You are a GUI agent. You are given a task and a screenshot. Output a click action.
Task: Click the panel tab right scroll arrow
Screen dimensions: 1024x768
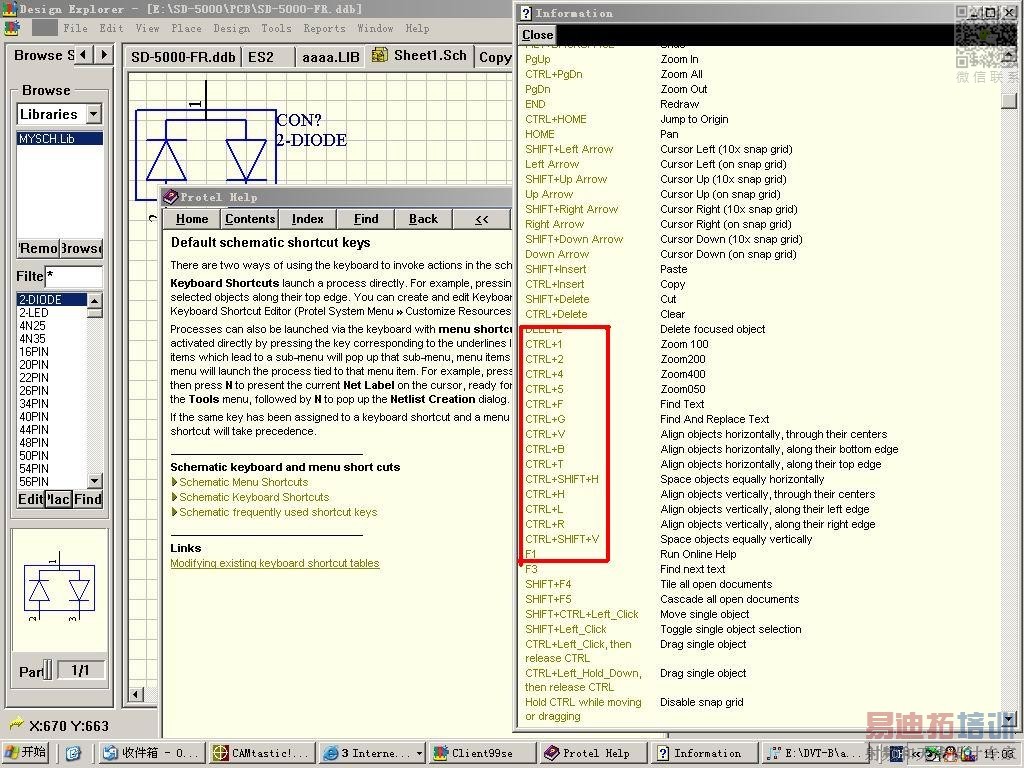[x=104, y=55]
